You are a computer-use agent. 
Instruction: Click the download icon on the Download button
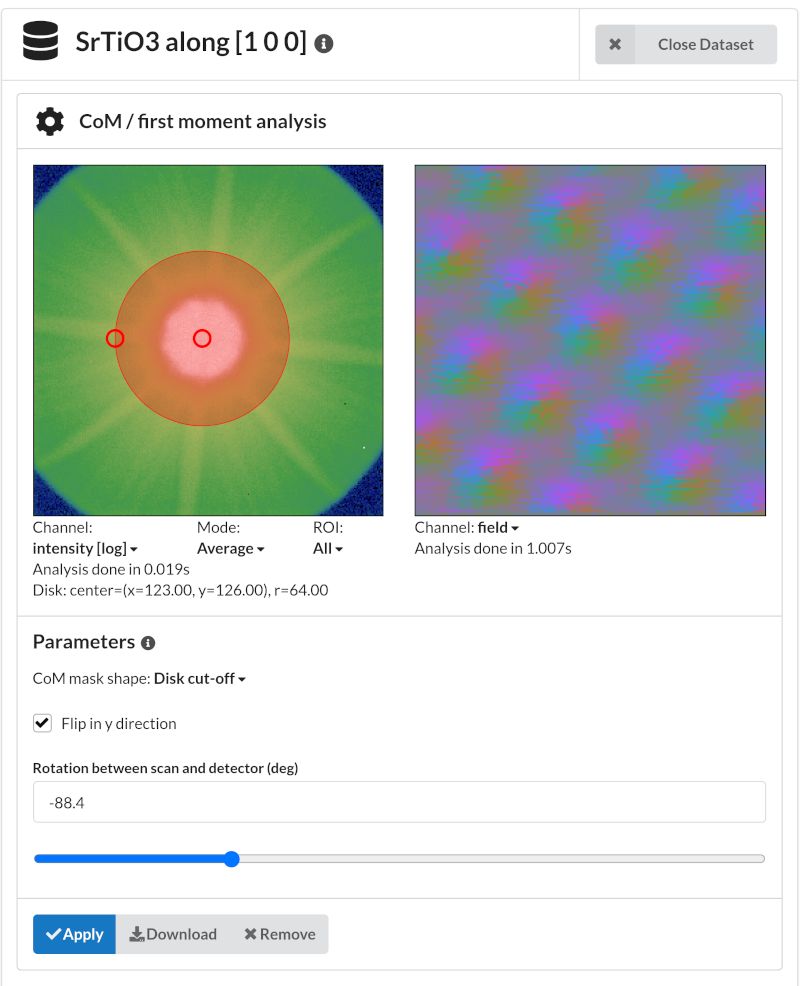click(x=139, y=934)
